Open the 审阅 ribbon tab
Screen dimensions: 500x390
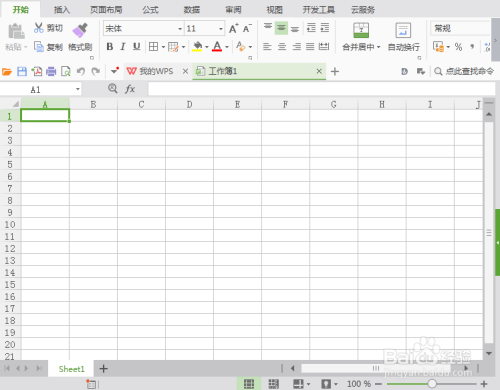point(233,10)
